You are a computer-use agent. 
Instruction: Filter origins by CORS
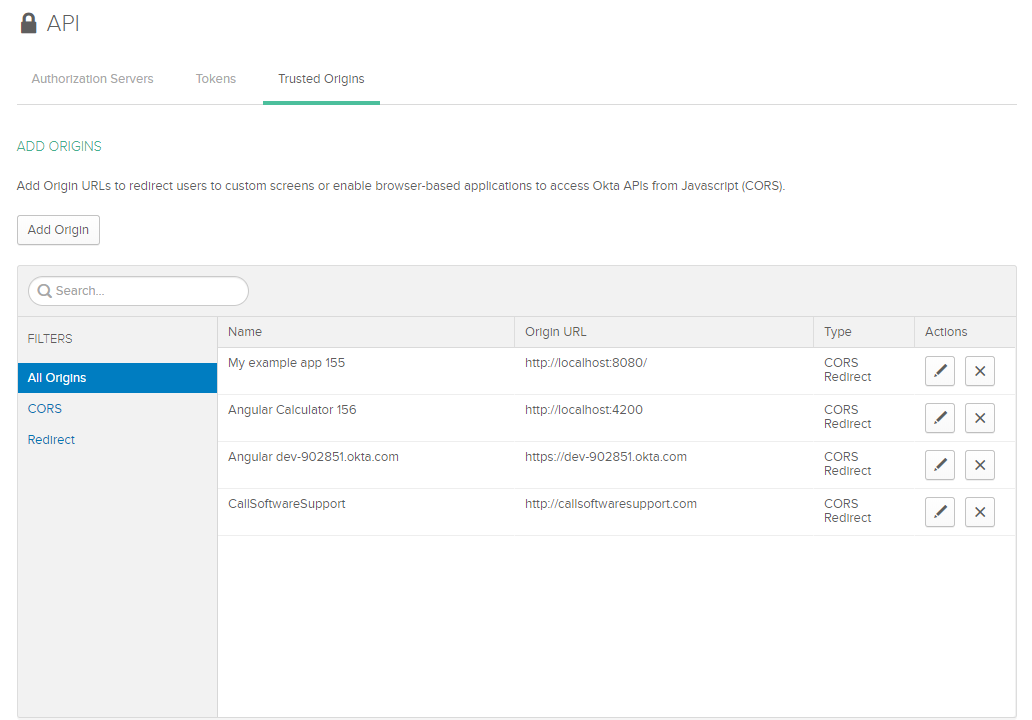(45, 409)
